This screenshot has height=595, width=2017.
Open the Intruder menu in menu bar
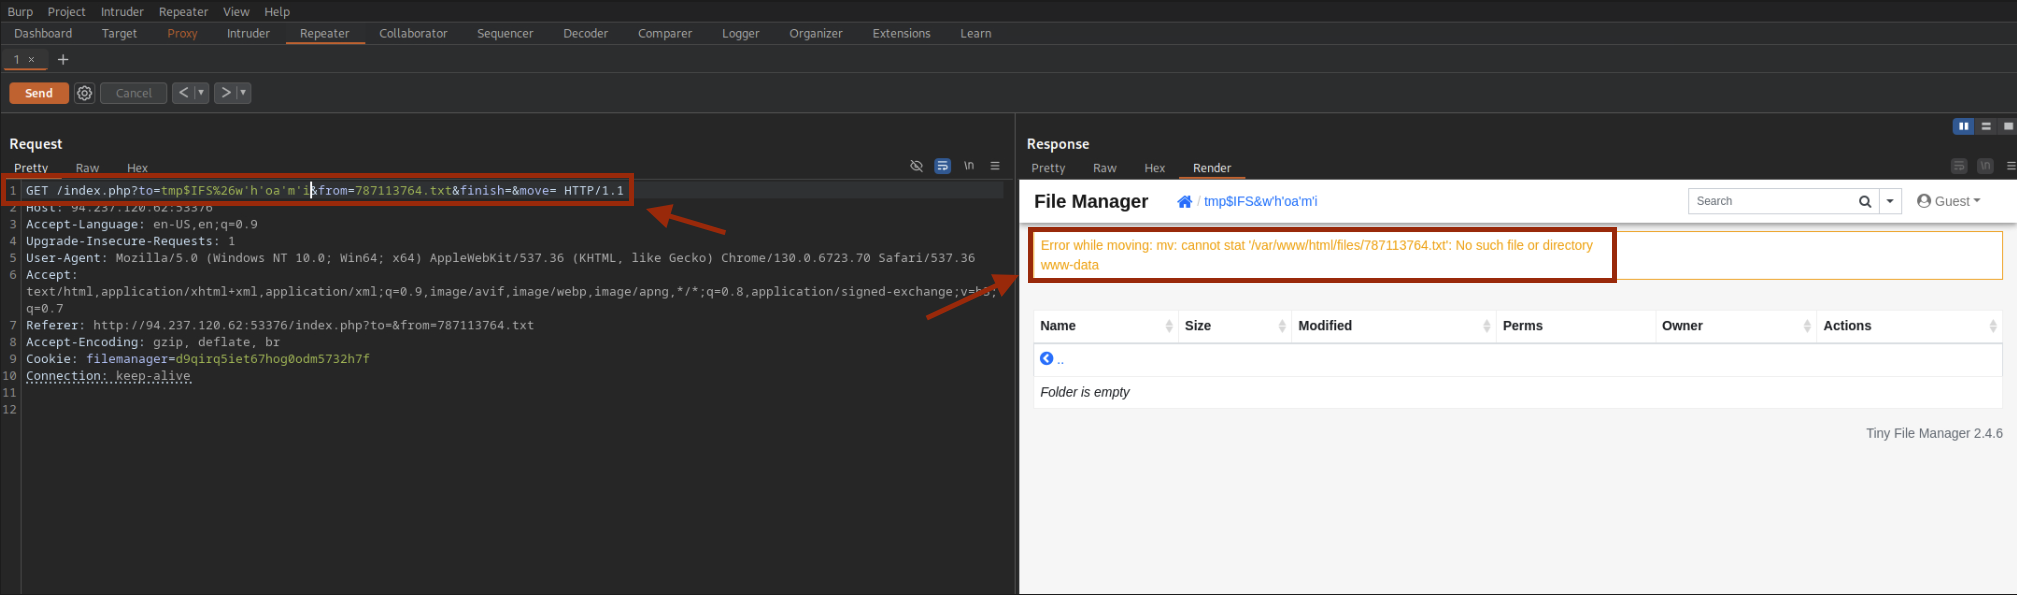(122, 12)
